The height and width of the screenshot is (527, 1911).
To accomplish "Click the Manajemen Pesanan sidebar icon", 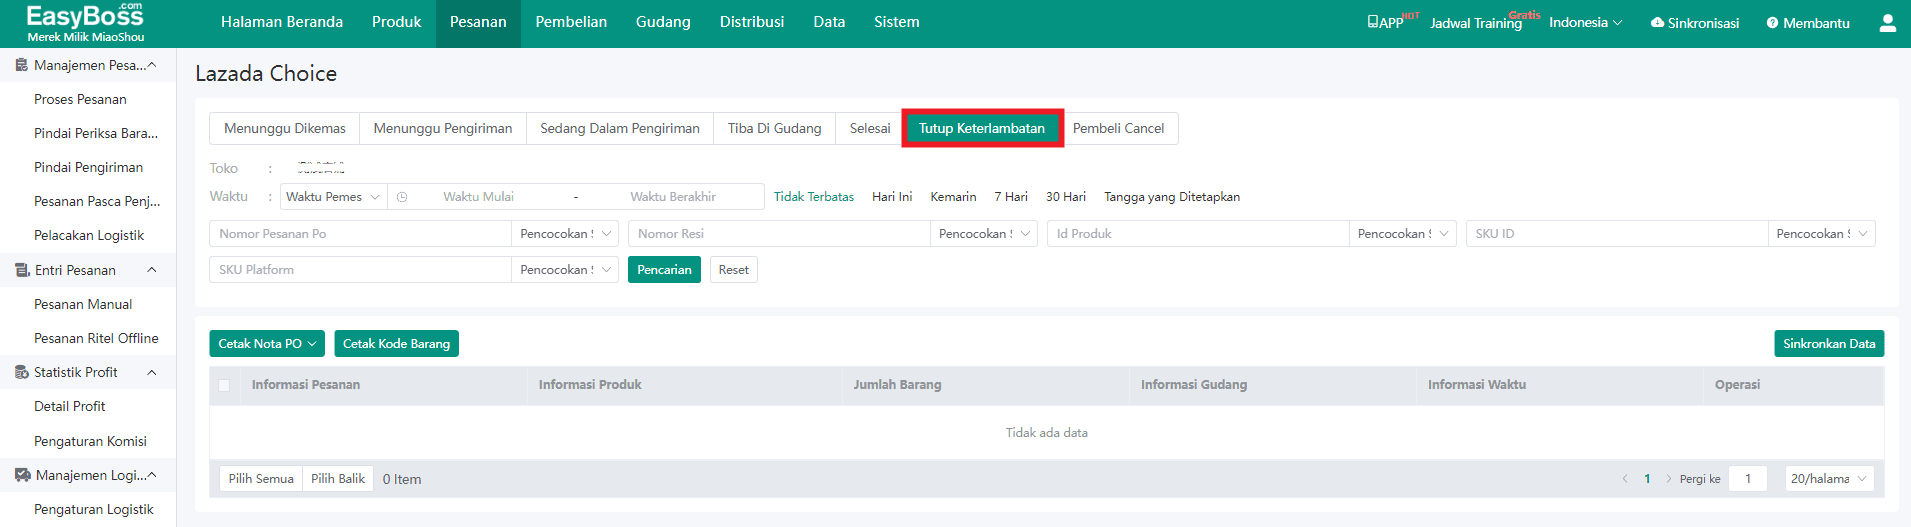I will pyautogui.click(x=21, y=65).
